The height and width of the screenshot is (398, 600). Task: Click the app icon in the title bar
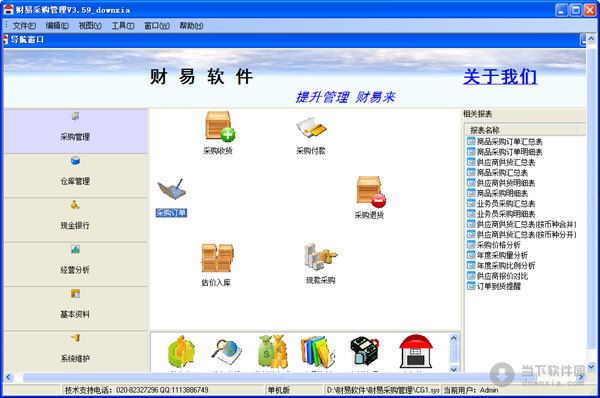pyautogui.click(x=8, y=10)
